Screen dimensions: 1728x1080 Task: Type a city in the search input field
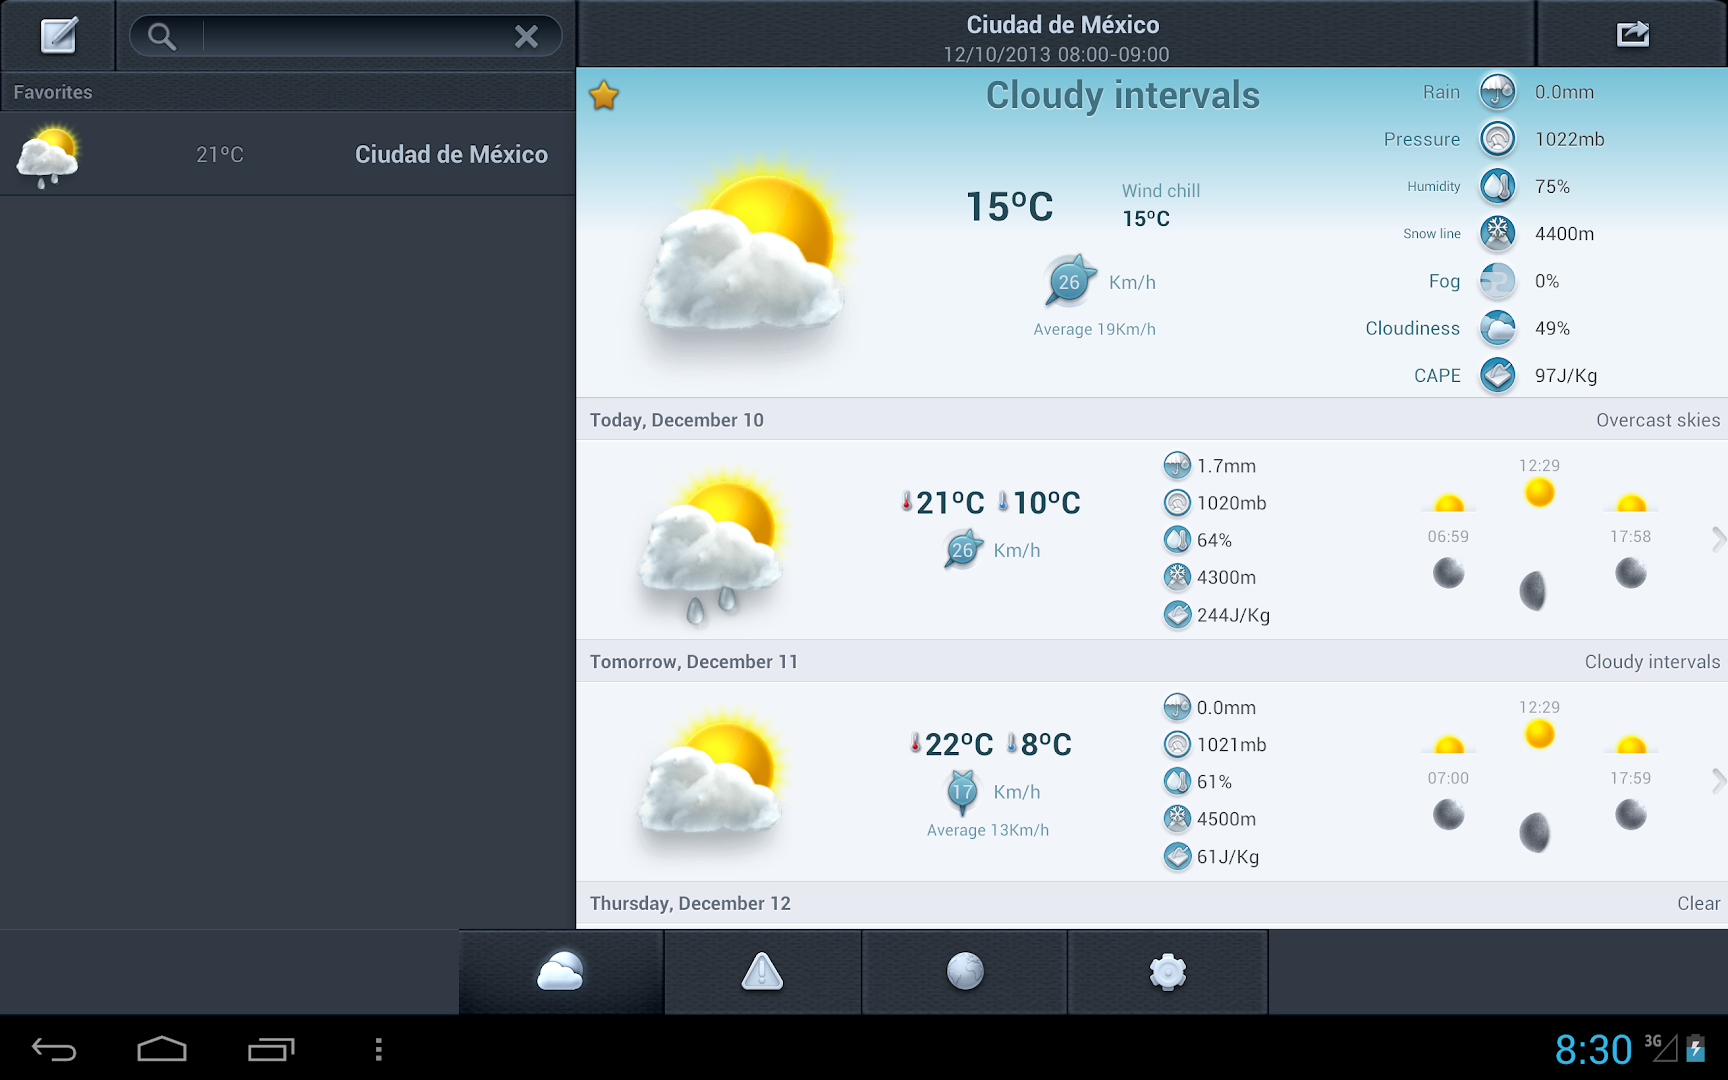[x=350, y=36]
